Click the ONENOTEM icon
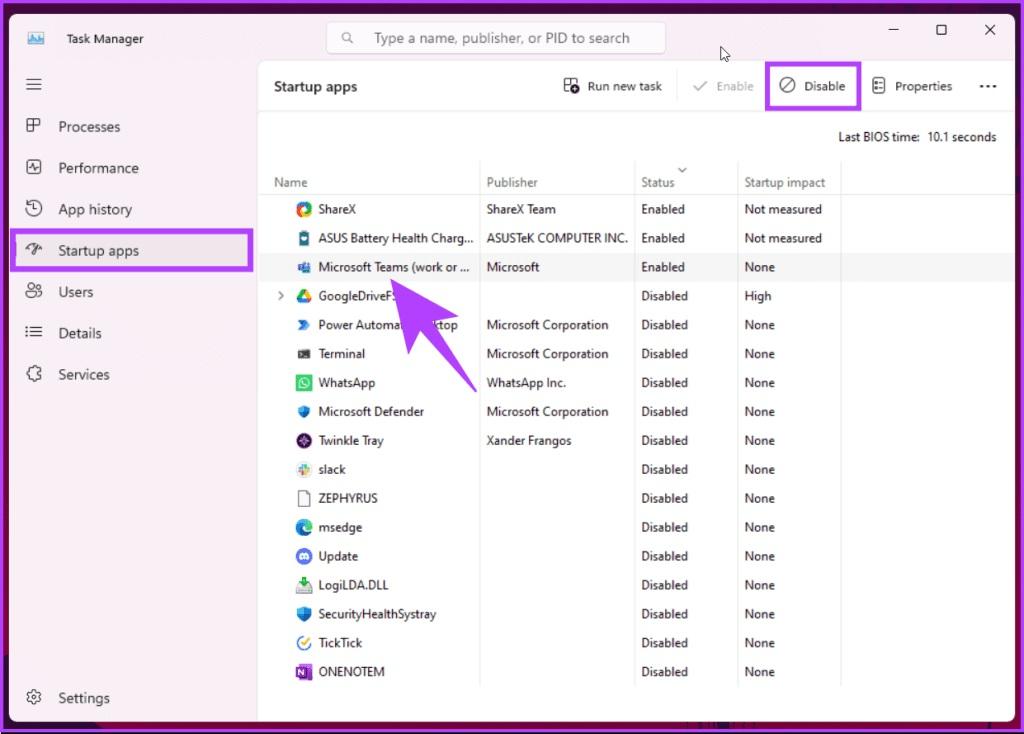 click(304, 672)
